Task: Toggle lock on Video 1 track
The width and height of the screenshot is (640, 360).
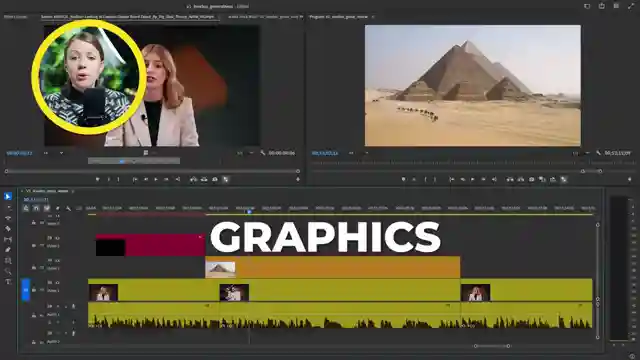Action: point(34,290)
